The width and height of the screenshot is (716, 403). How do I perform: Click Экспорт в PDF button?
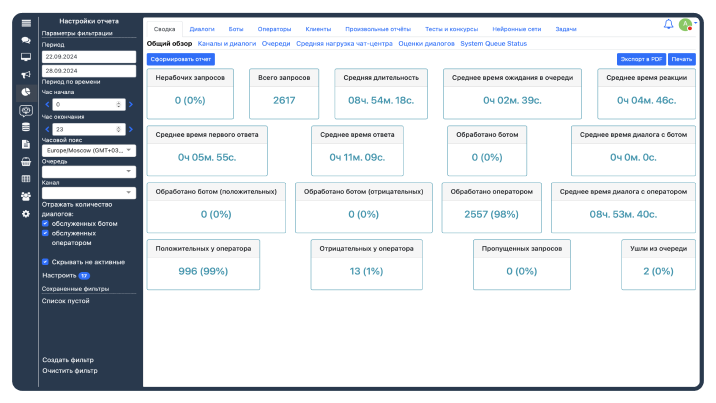[x=641, y=59]
